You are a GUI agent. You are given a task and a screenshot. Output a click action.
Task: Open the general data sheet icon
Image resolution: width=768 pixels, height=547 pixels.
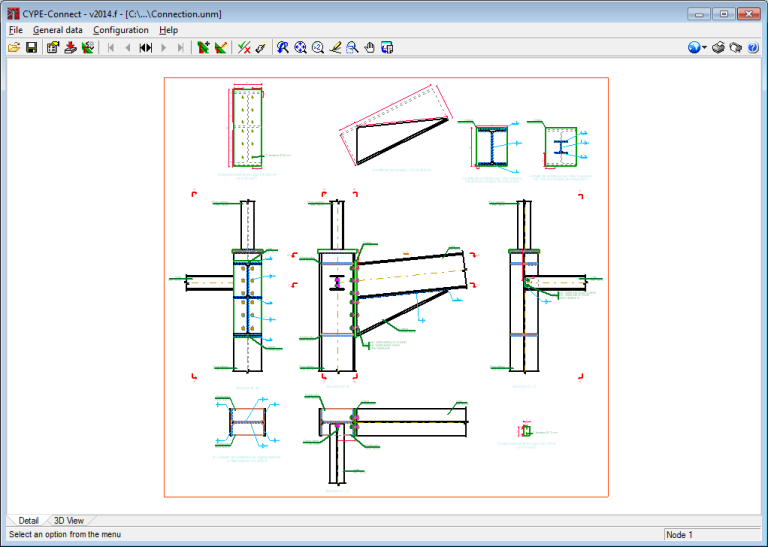[53, 48]
